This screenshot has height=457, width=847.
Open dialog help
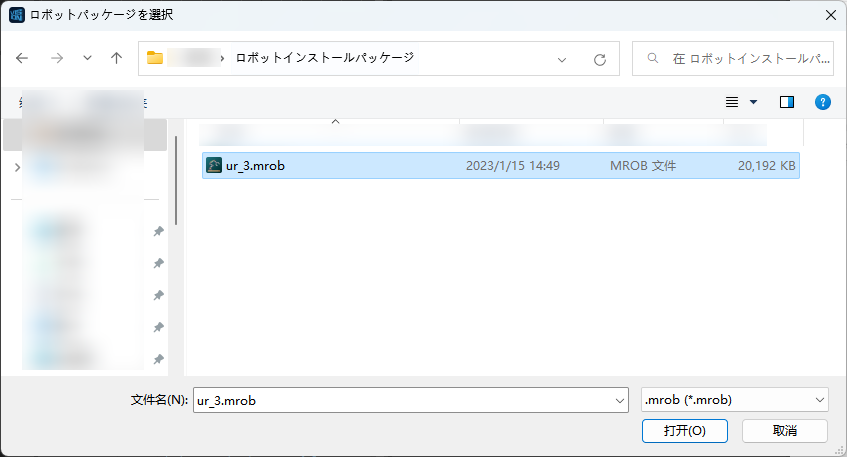(x=822, y=102)
